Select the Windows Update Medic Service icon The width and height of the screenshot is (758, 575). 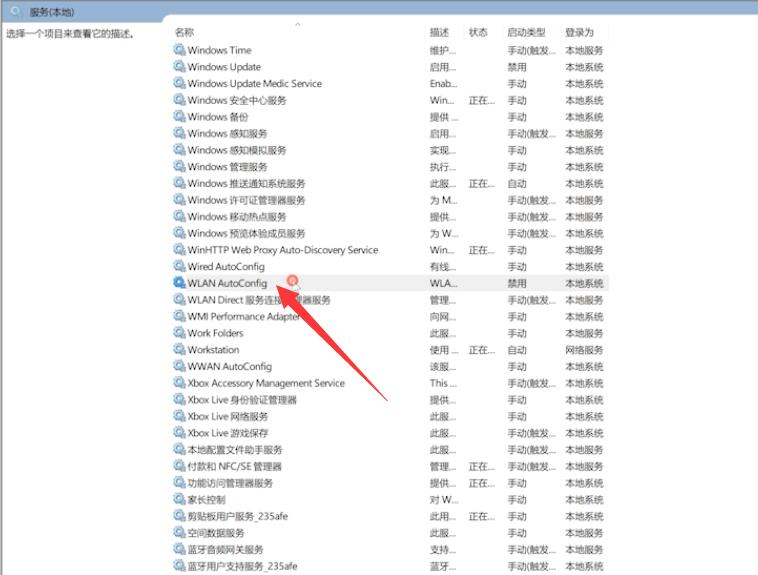(x=179, y=83)
